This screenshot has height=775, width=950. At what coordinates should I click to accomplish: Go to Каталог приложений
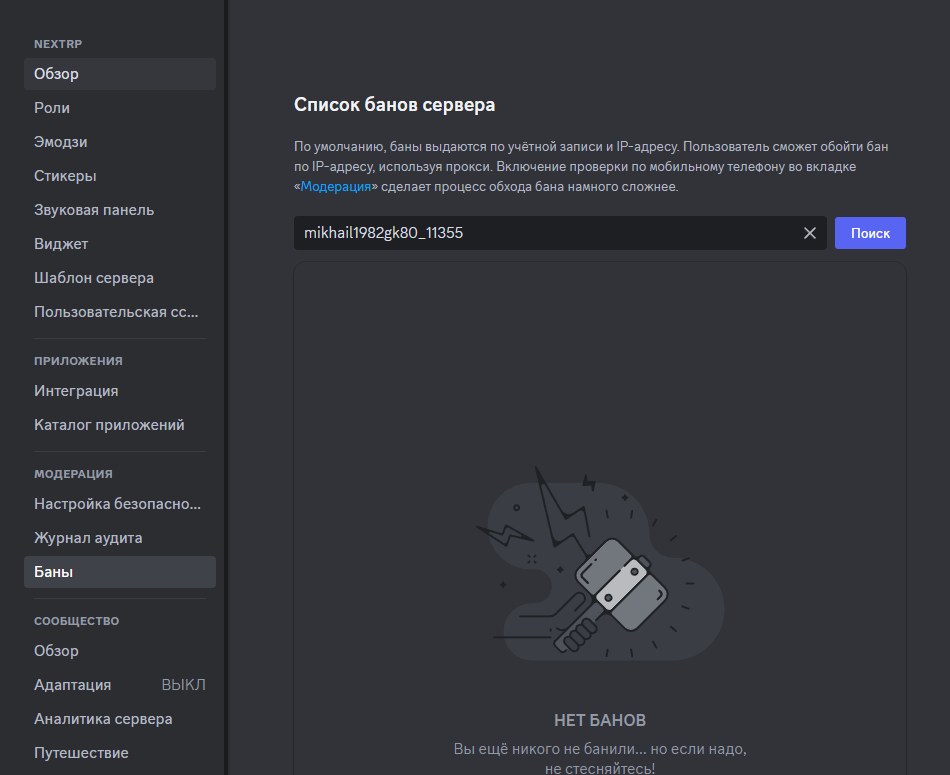[x=120, y=425]
